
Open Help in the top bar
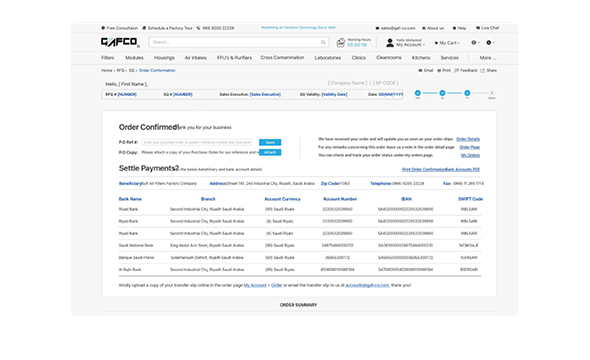coord(459,28)
